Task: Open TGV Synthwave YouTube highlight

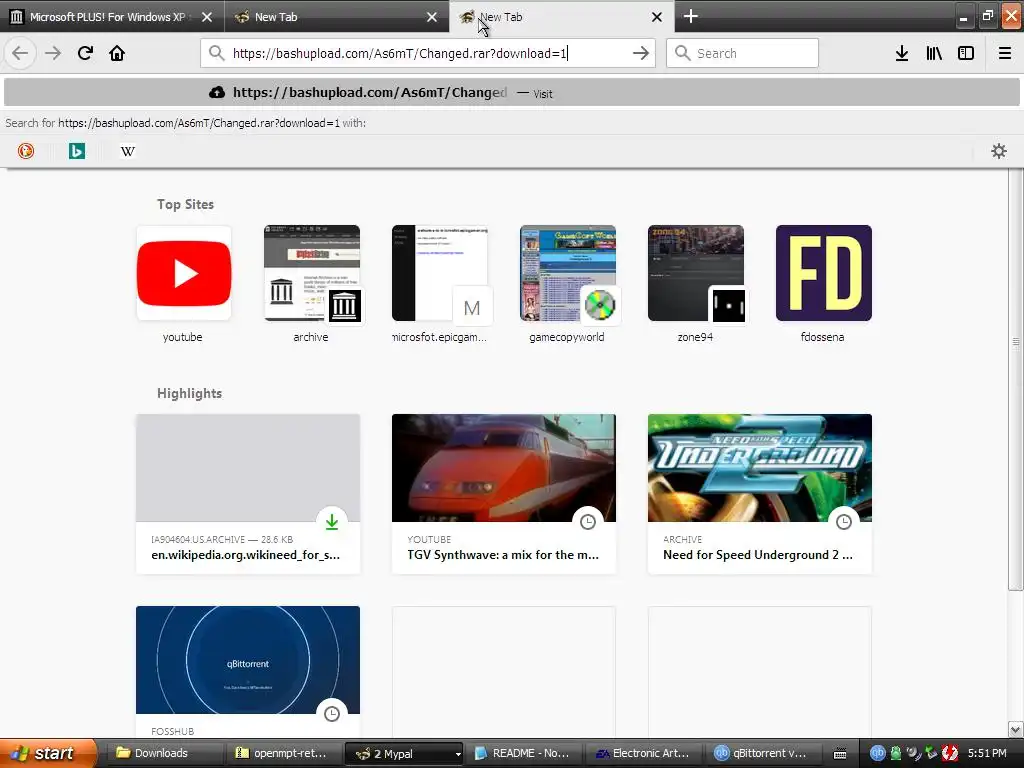Action: pyautogui.click(x=504, y=494)
